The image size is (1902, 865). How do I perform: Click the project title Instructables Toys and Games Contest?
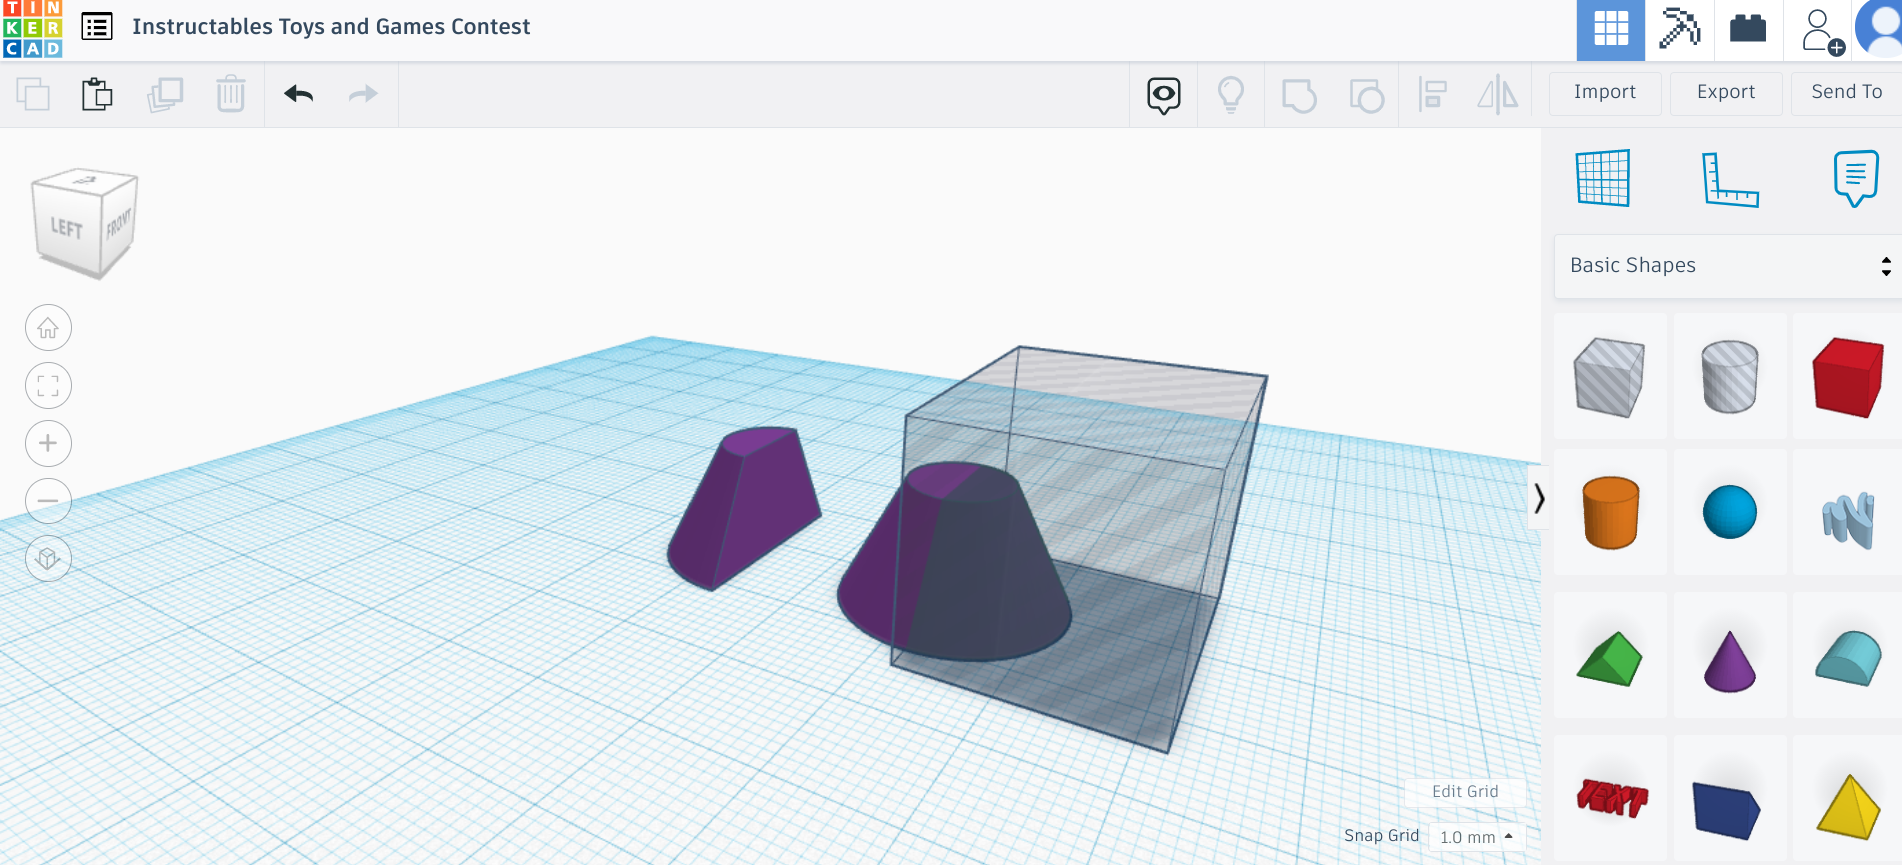tap(331, 27)
